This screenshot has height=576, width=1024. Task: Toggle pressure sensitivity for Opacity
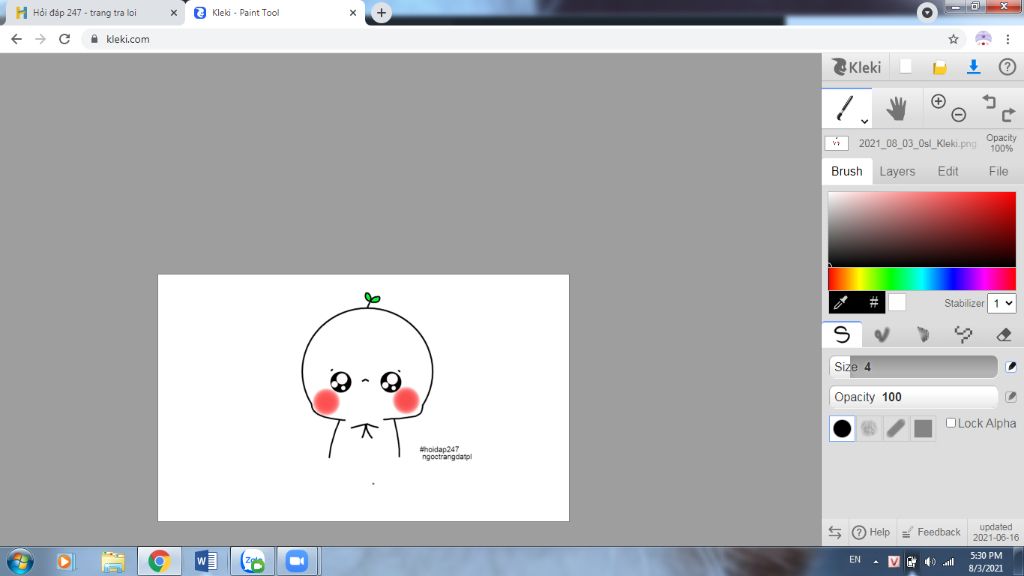click(x=1011, y=396)
